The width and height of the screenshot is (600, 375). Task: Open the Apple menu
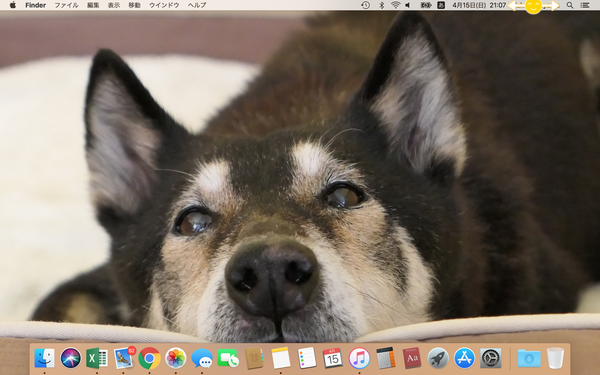point(13,5)
